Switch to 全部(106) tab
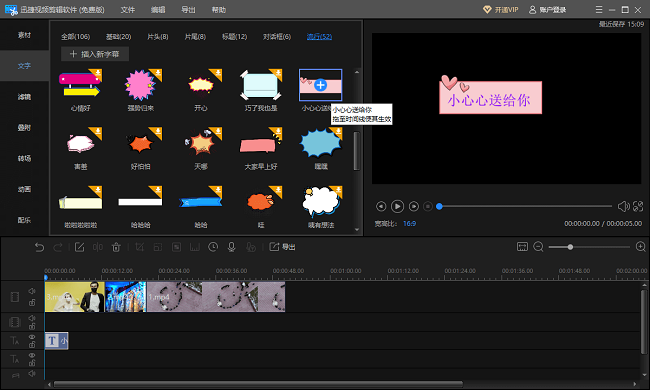The height and width of the screenshot is (390, 650). 75,36
